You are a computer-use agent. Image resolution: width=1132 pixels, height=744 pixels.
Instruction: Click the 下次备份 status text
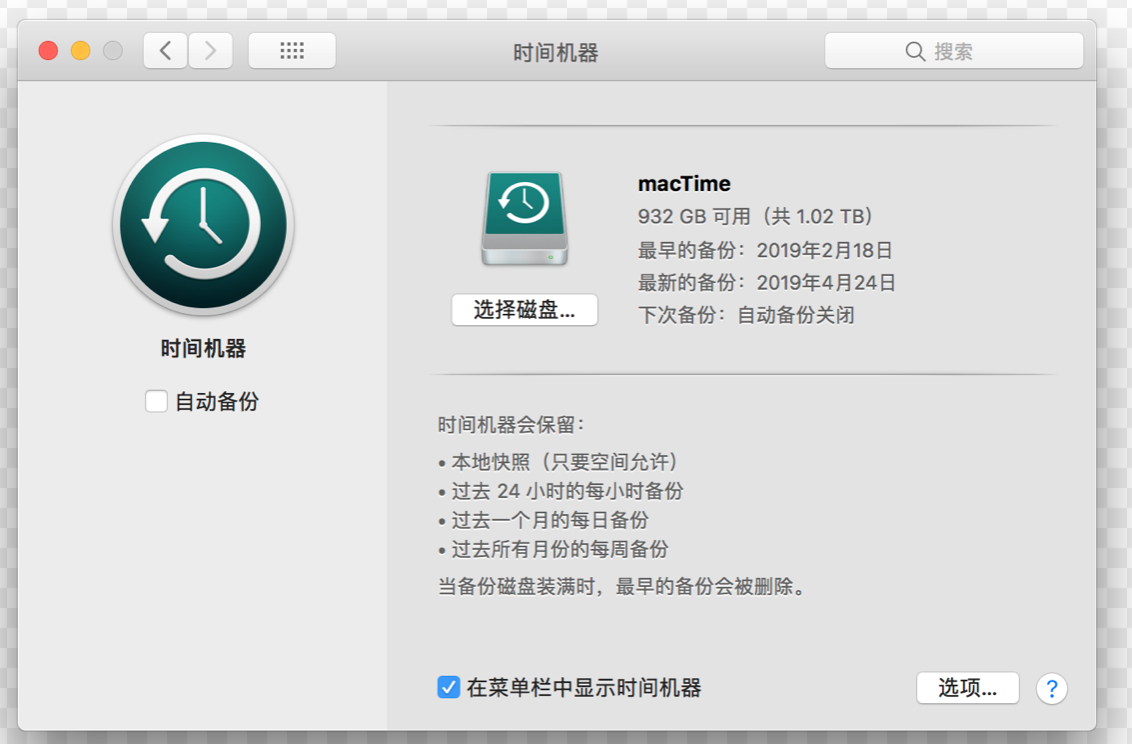(746, 315)
